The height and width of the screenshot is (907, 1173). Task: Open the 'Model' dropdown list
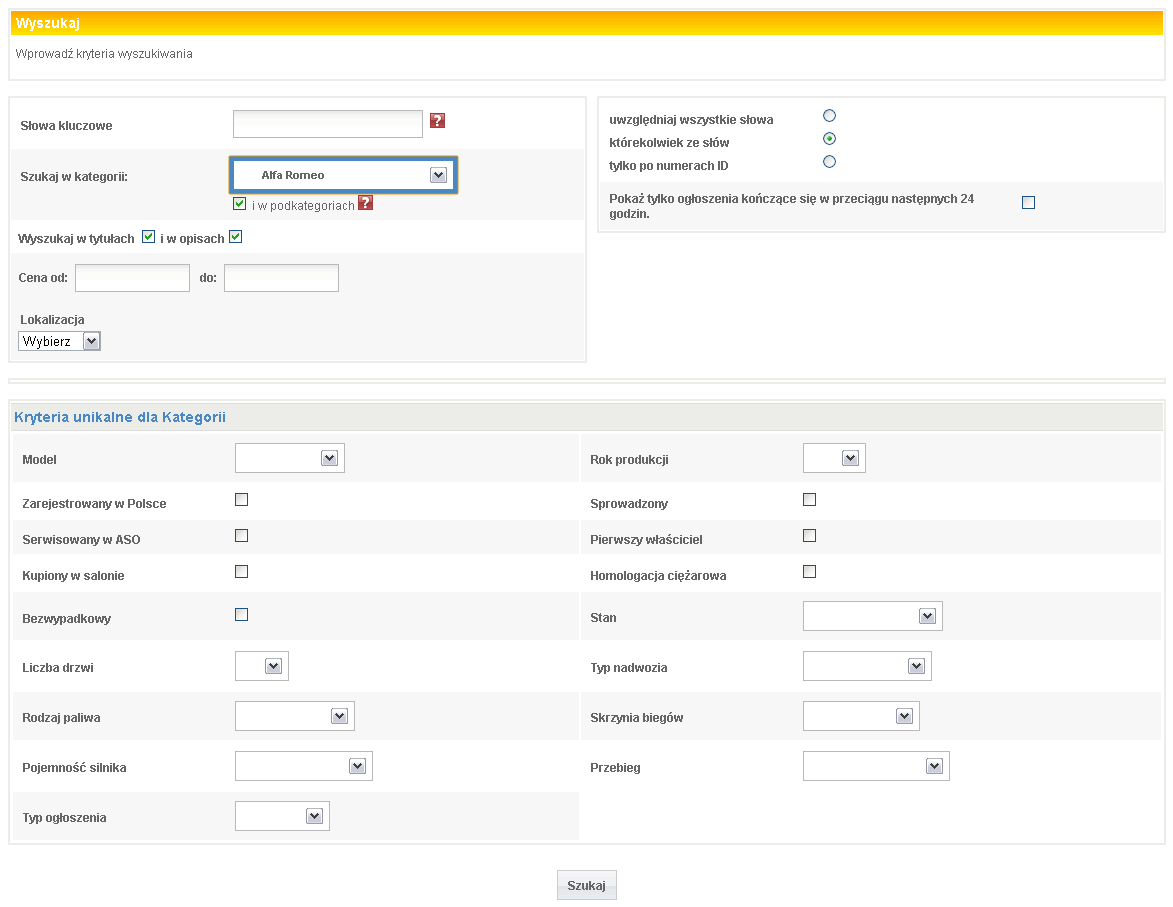[290, 458]
